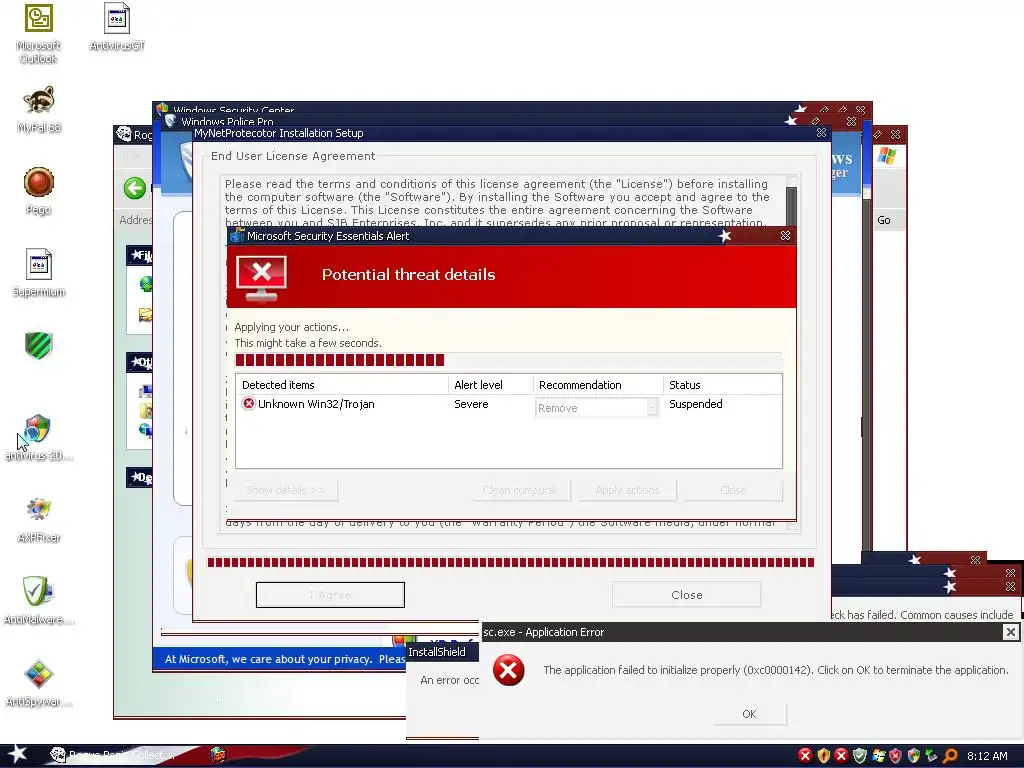Click the Detected items column header

click(342, 385)
